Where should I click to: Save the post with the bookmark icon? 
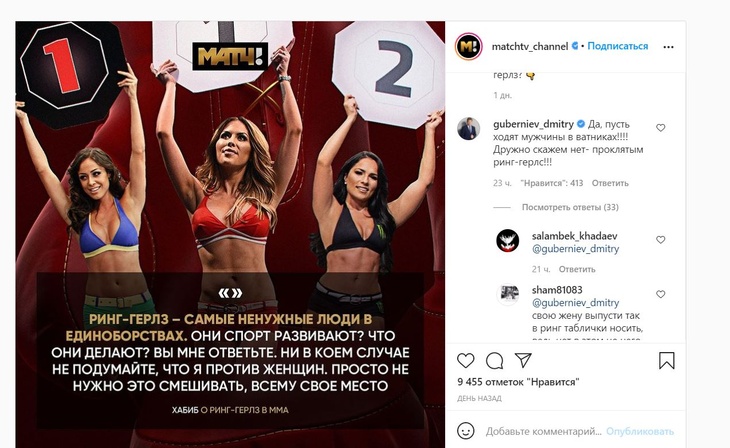(667, 361)
